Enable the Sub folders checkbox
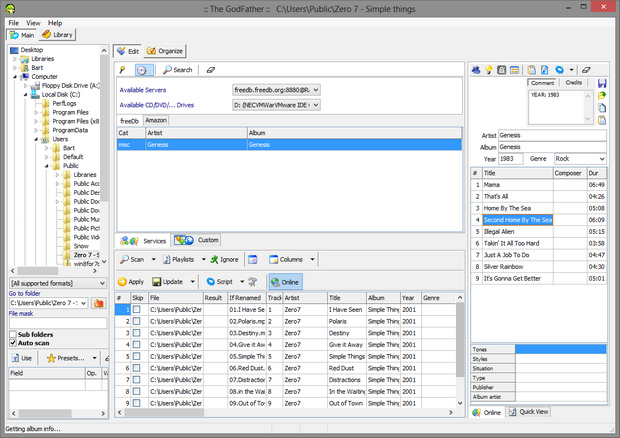The height and width of the screenshot is (438, 620). pos(13,334)
